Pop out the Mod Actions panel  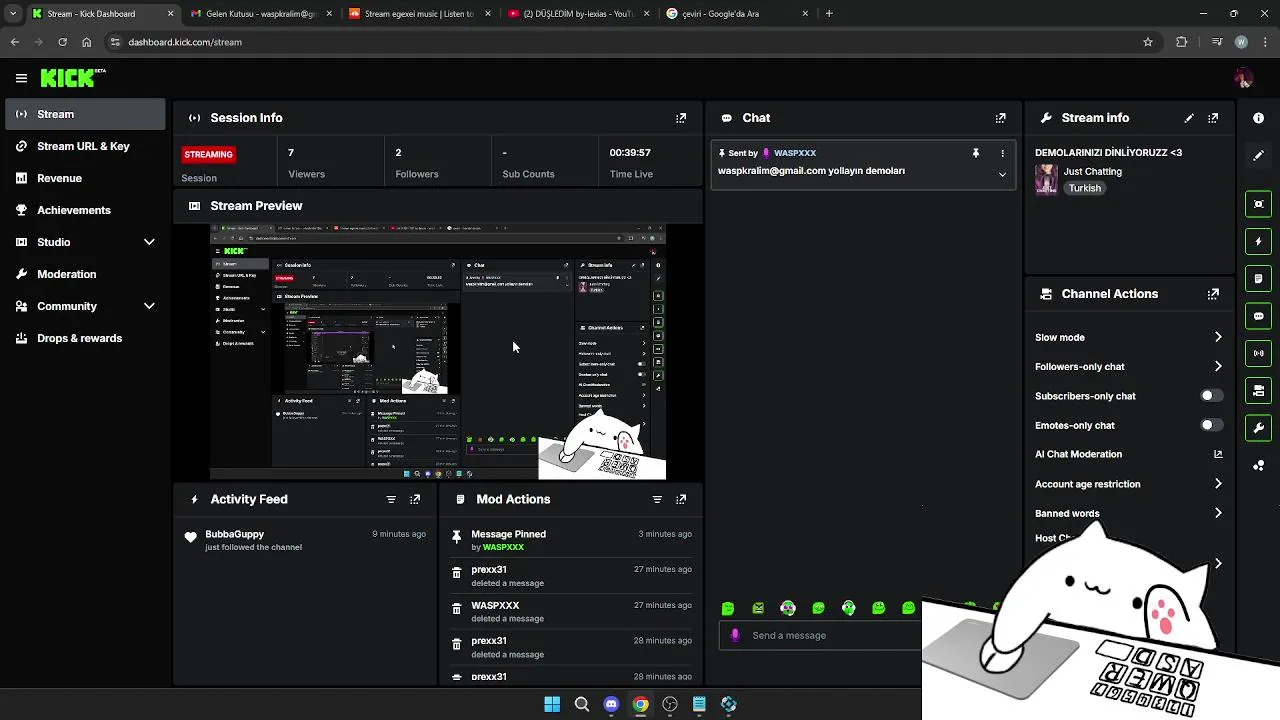(x=681, y=499)
